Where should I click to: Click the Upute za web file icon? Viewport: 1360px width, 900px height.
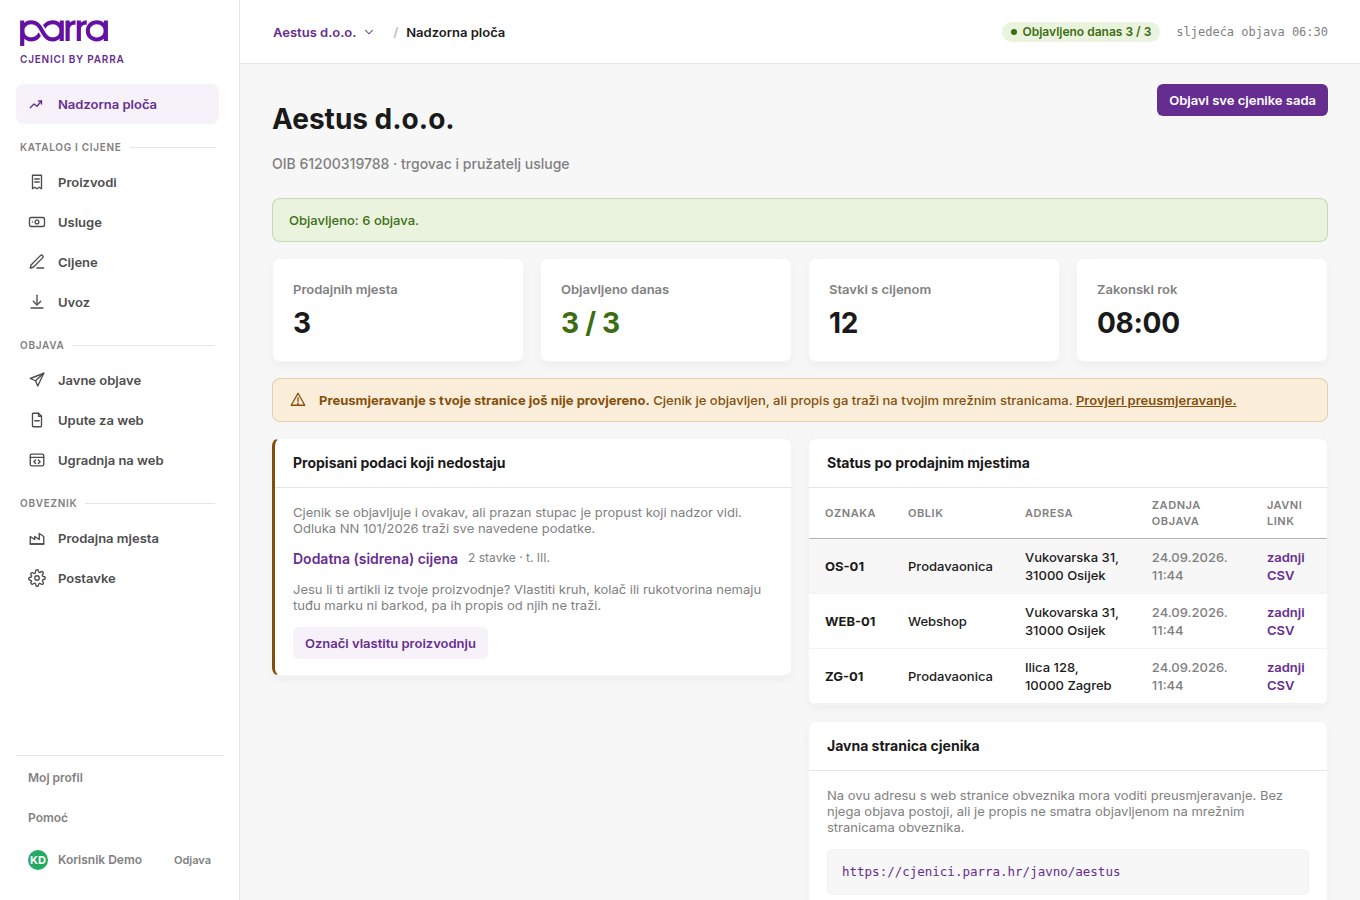pos(37,420)
